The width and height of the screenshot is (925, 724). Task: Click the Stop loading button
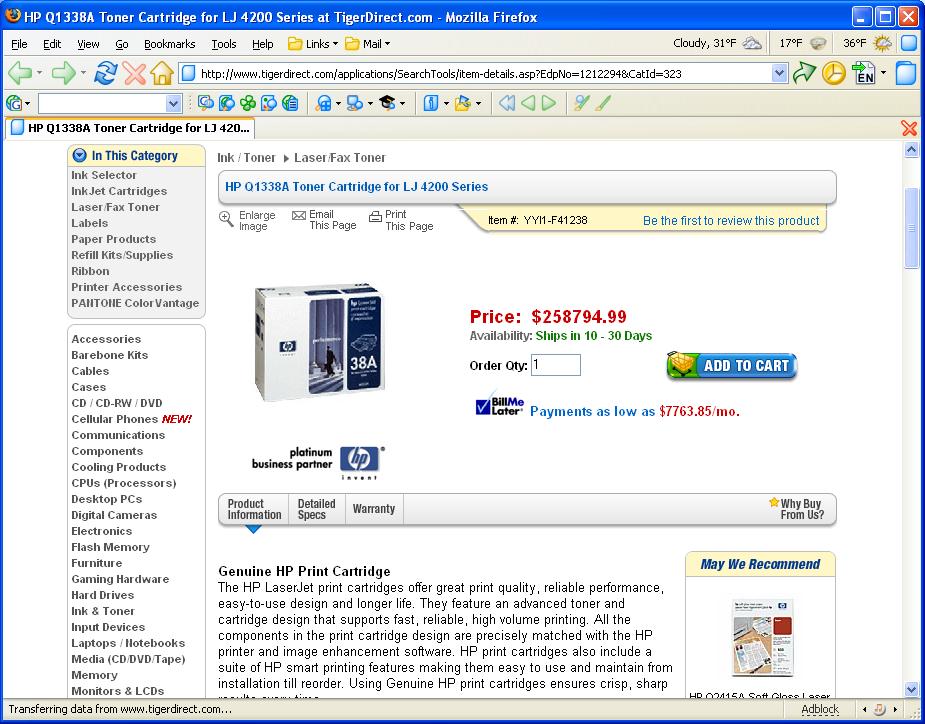click(134, 73)
